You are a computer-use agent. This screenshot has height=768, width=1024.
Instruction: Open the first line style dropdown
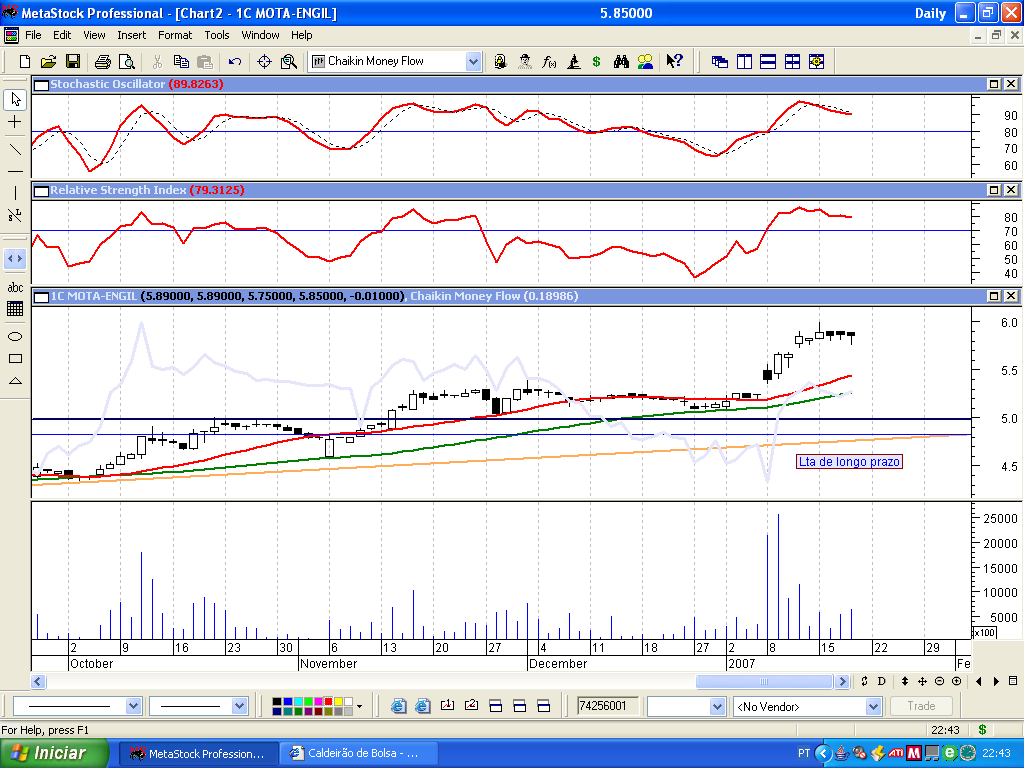134,706
